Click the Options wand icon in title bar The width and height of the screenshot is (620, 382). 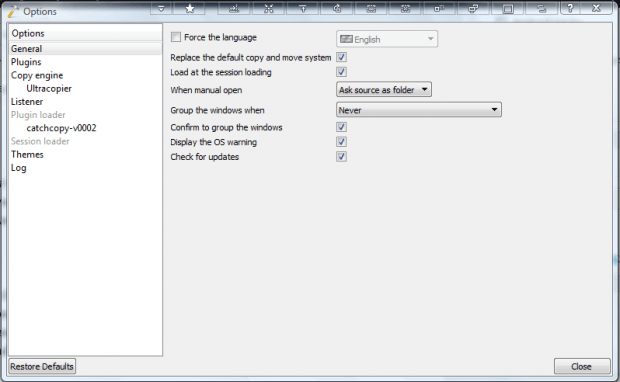click(13, 11)
